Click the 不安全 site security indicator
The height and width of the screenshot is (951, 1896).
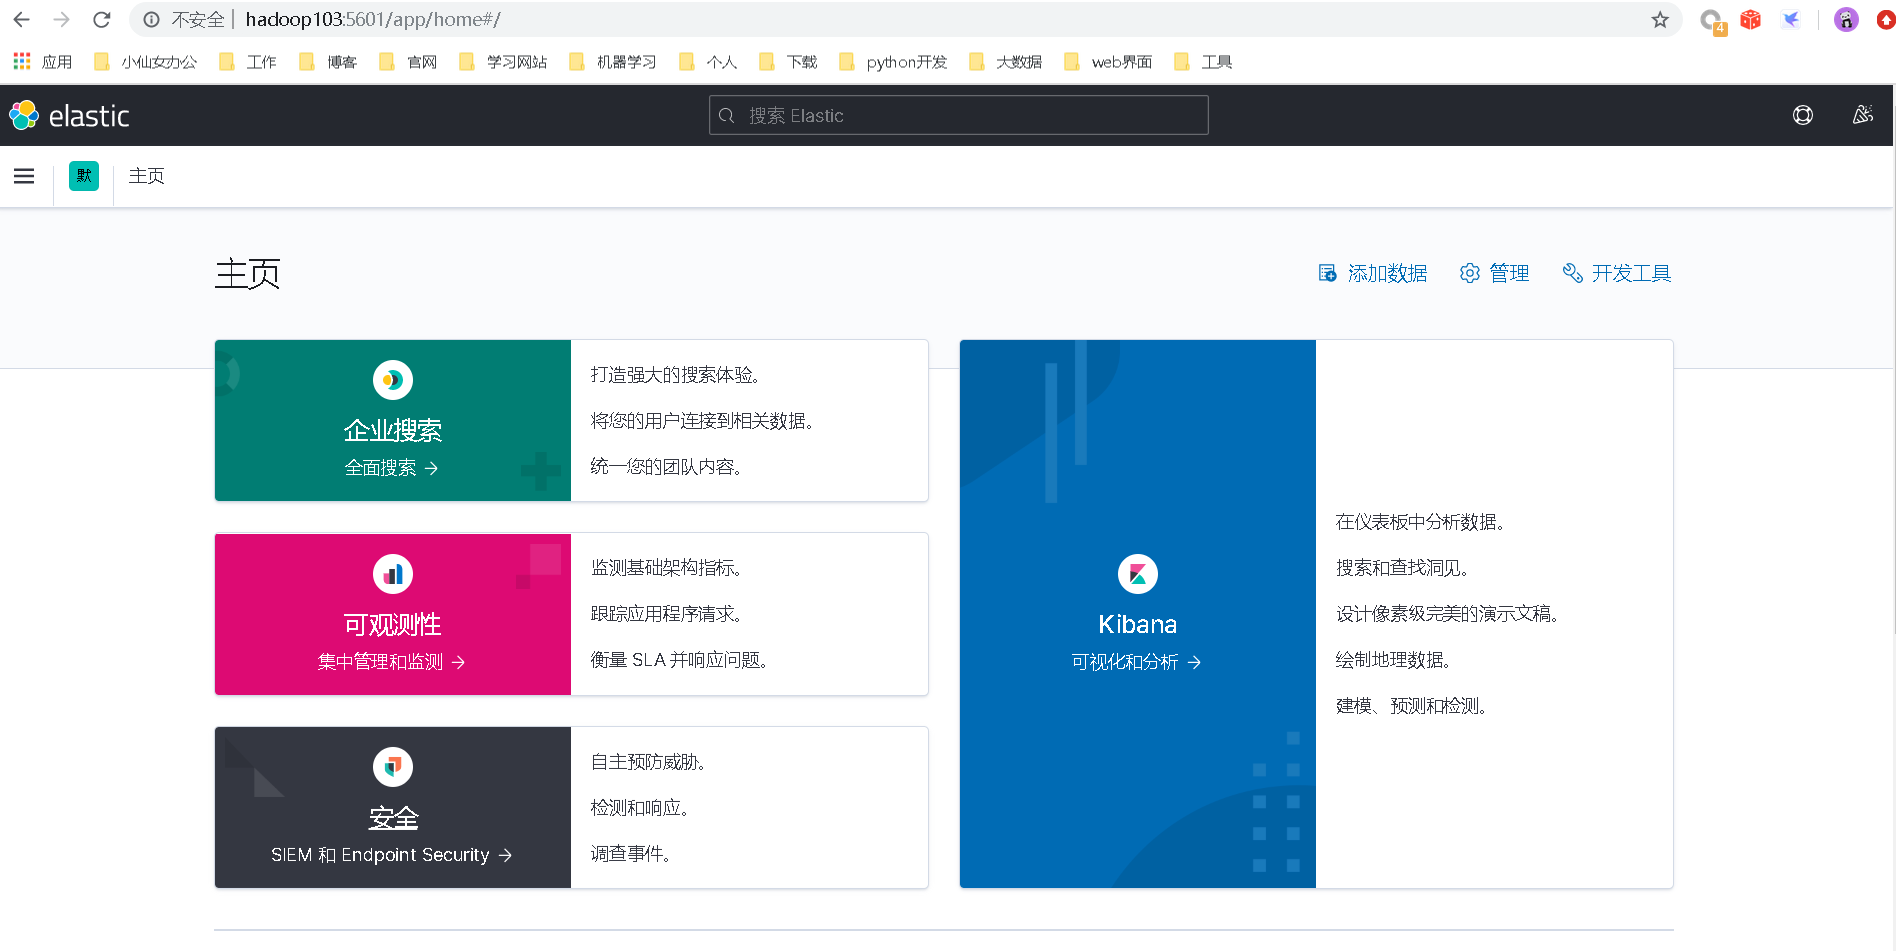click(186, 19)
